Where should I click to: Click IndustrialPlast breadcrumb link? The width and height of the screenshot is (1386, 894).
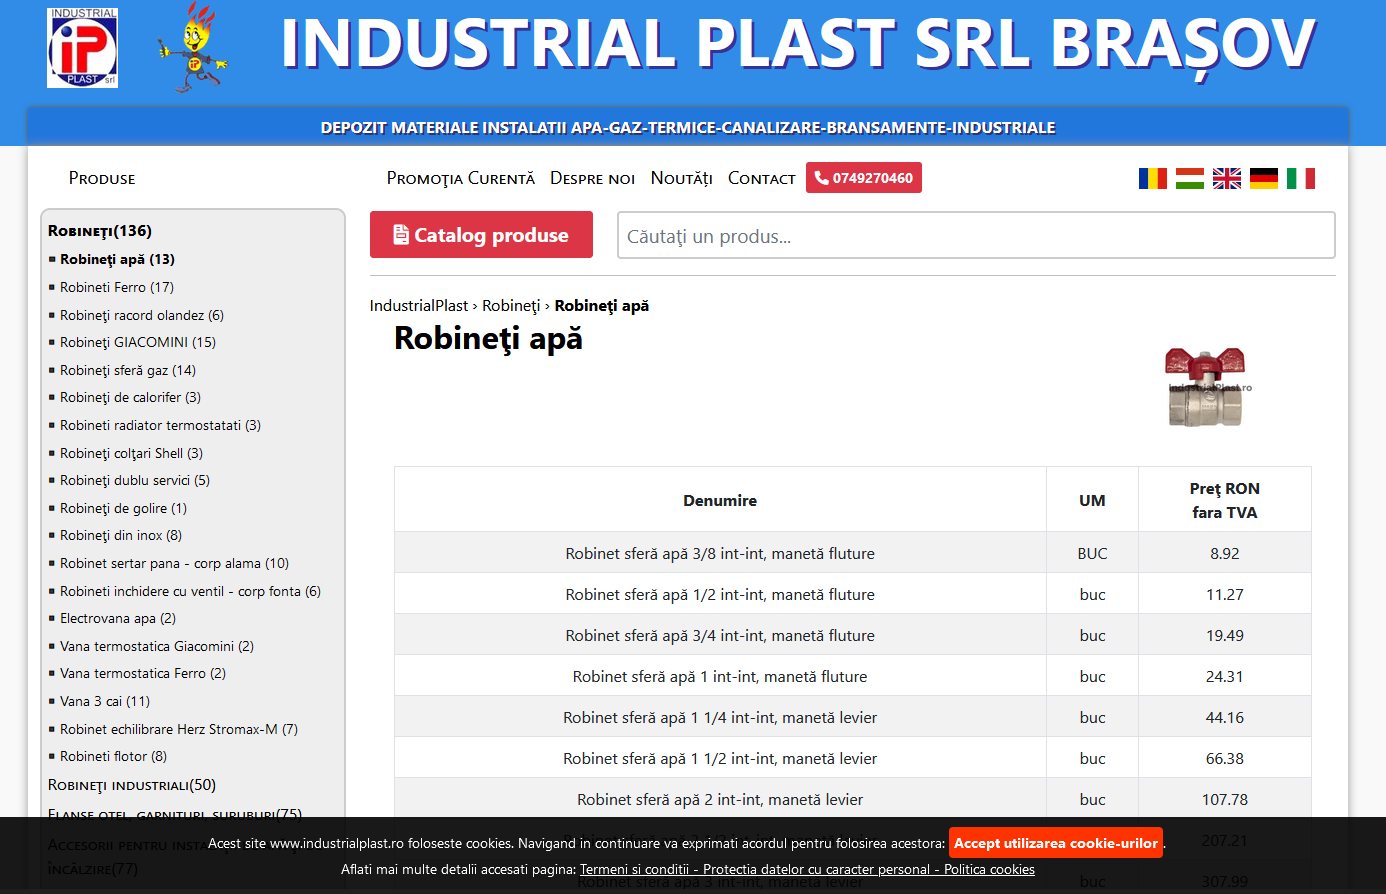pos(419,306)
